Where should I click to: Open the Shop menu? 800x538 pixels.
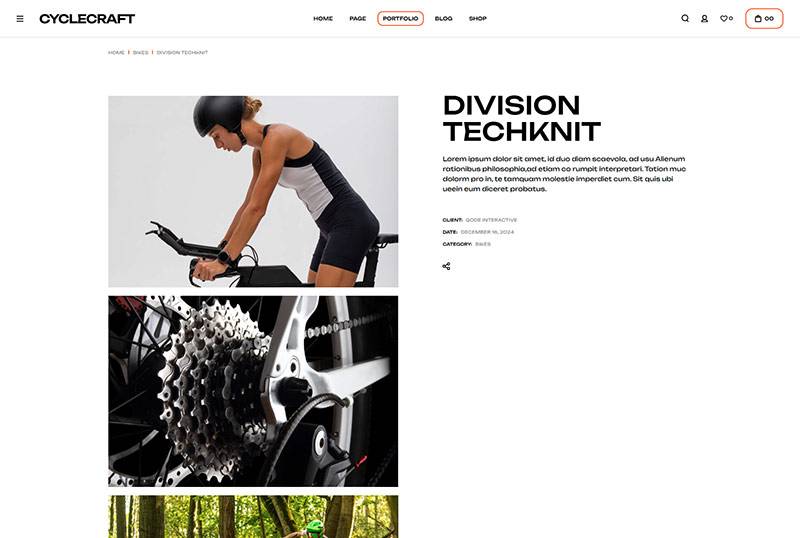[x=478, y=18]
